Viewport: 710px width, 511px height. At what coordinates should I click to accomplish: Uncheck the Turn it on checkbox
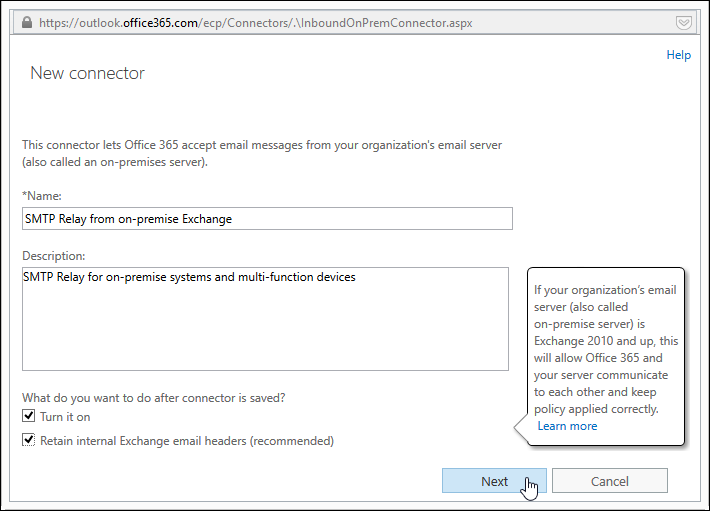click(29, 415)
